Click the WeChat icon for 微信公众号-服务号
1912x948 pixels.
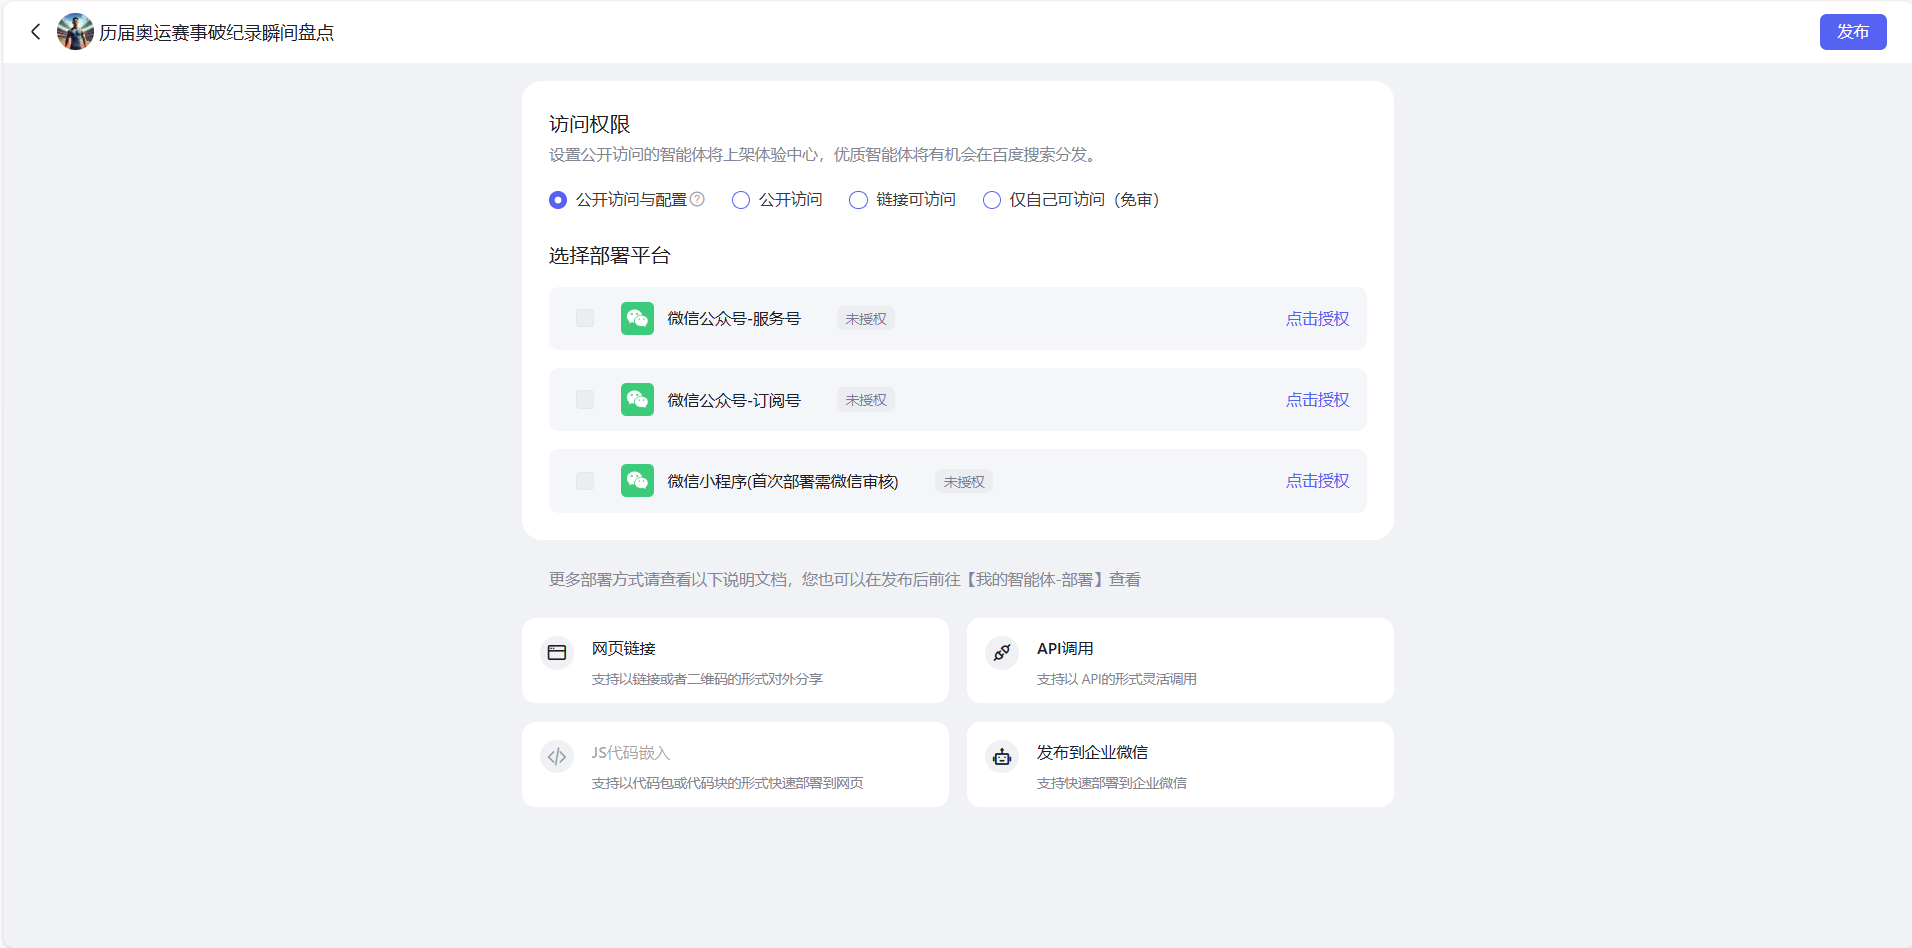coord(636,318)
